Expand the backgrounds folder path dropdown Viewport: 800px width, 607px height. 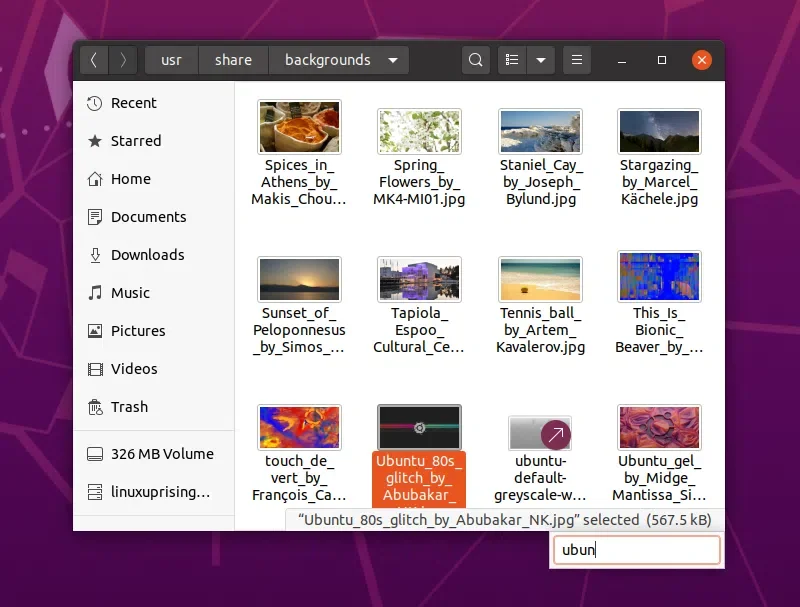(394, 60)
